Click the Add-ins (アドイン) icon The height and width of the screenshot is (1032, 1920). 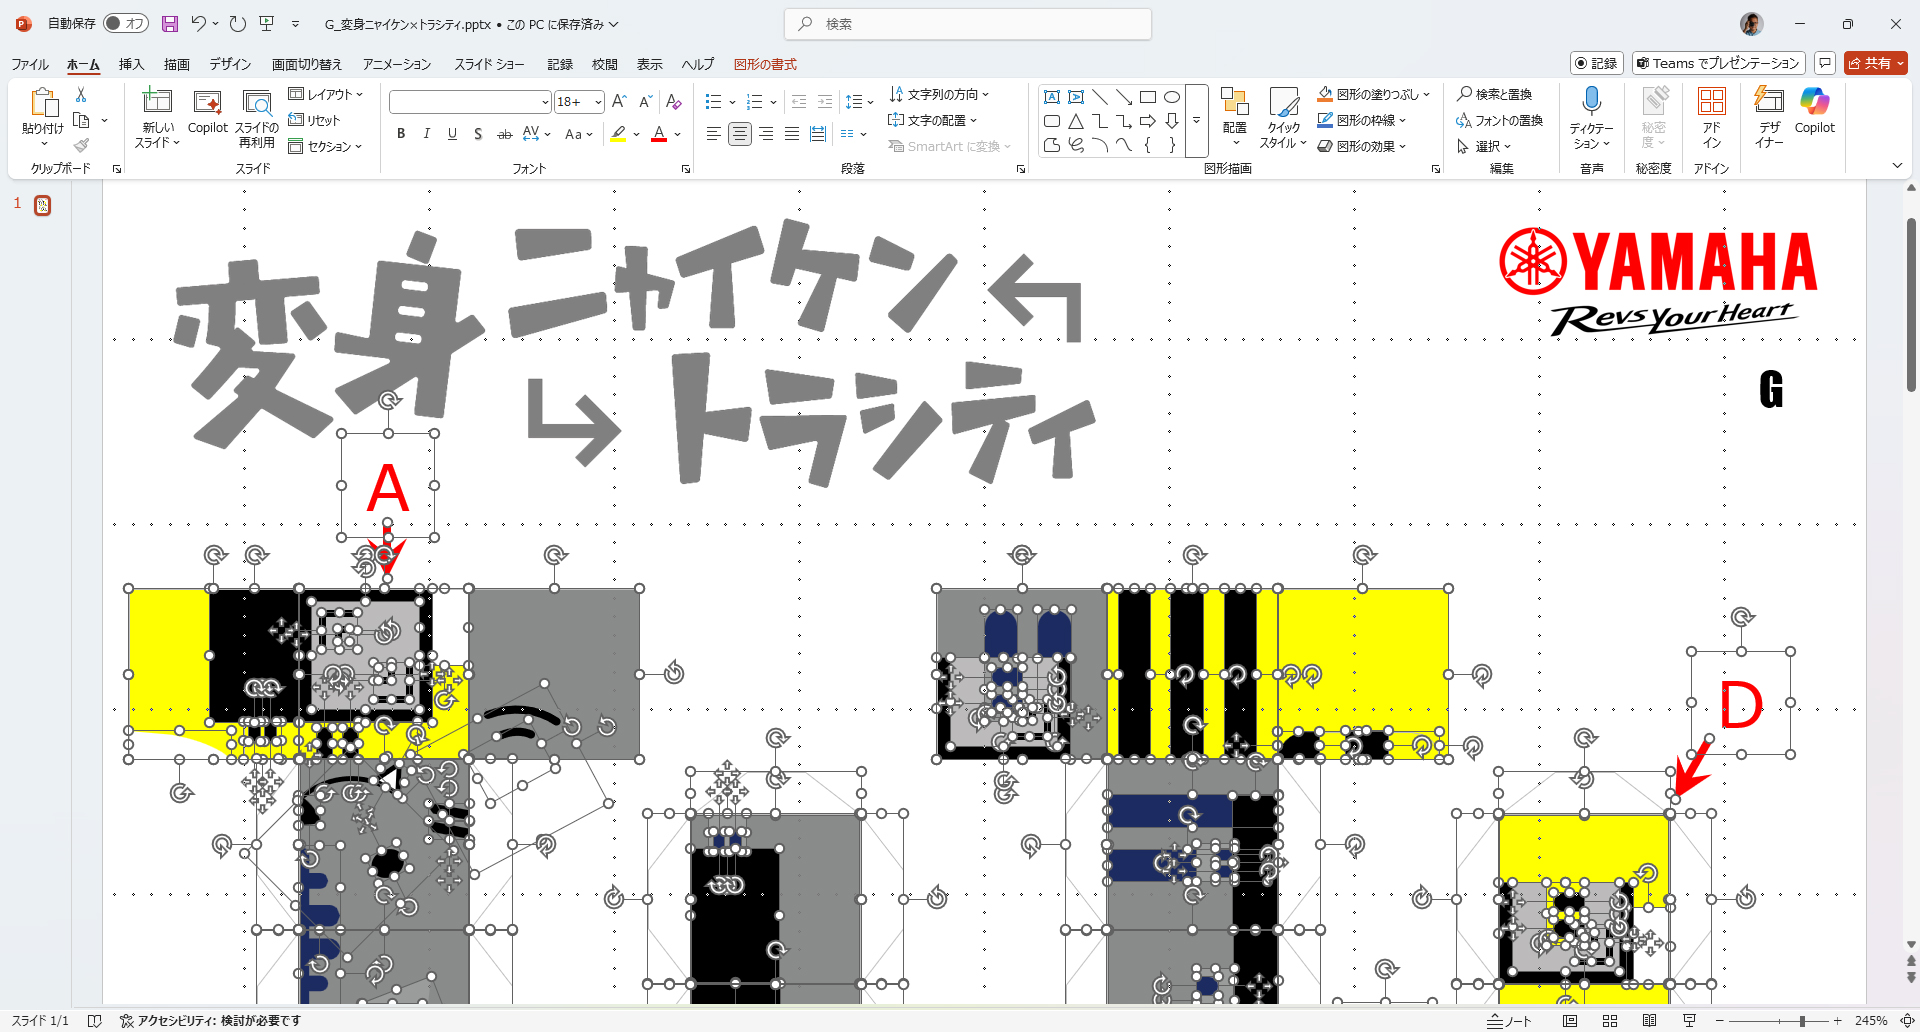[x=1711, y=102]
